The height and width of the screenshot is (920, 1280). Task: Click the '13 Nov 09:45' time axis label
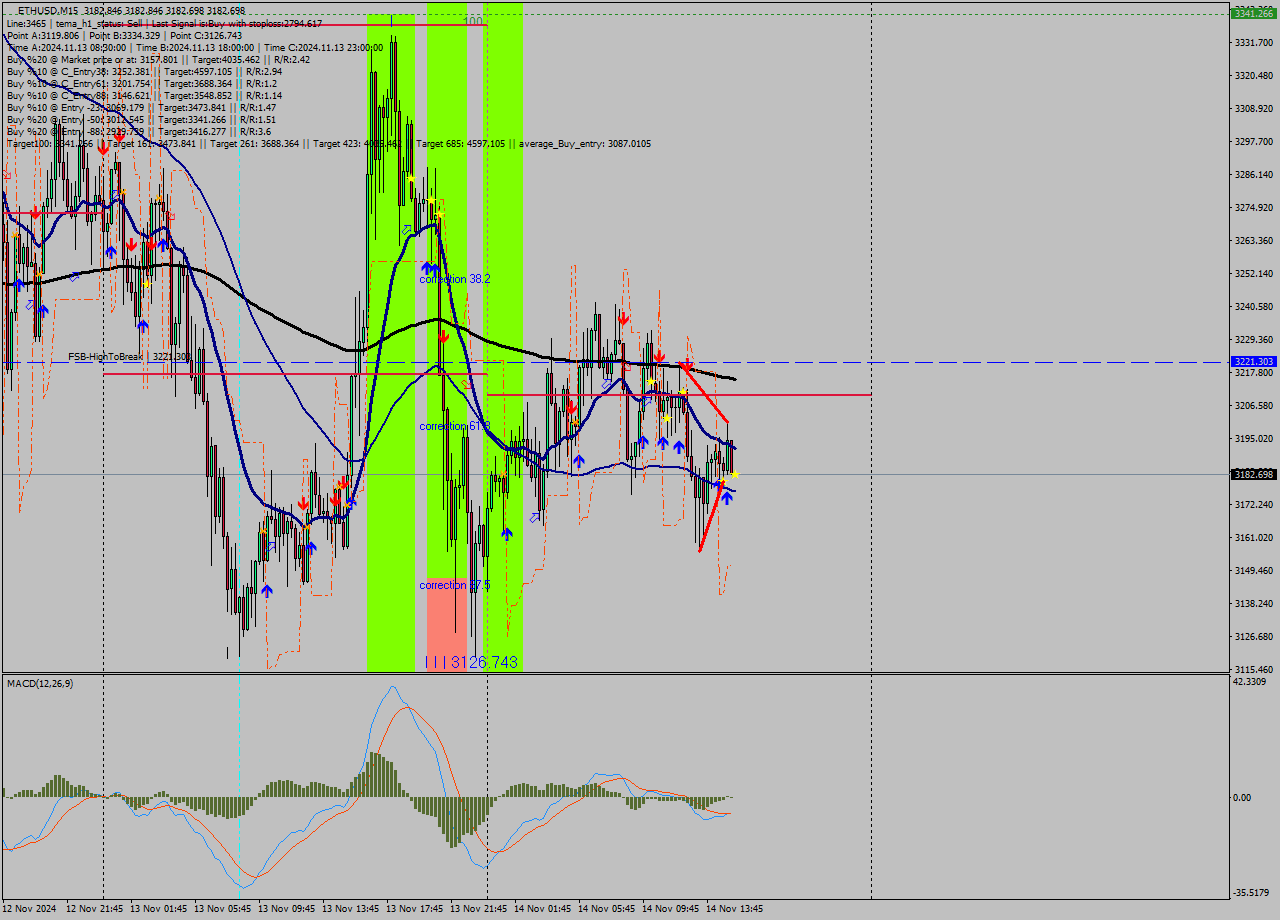pos(287,909)
